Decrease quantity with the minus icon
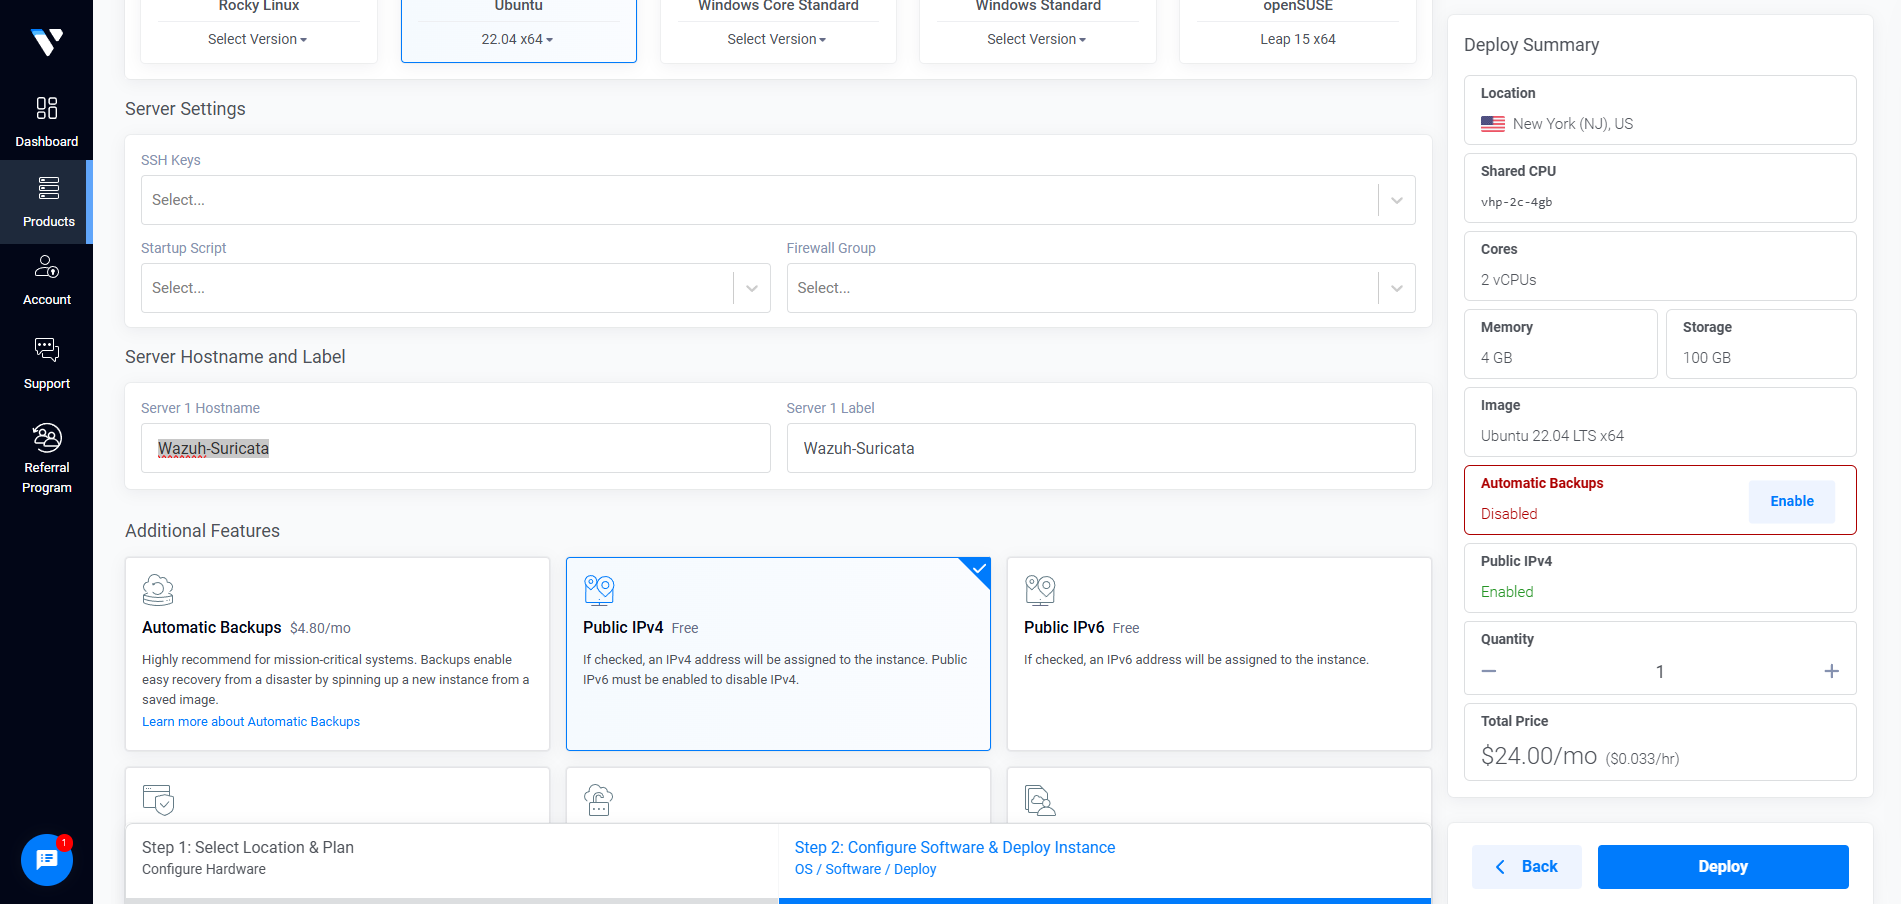 click(1489, 671)
